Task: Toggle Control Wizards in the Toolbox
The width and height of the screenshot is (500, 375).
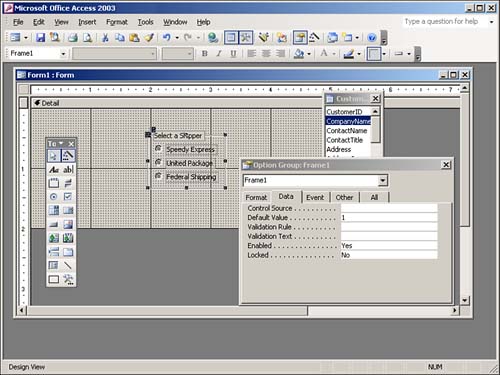Action: click(68, 155)
